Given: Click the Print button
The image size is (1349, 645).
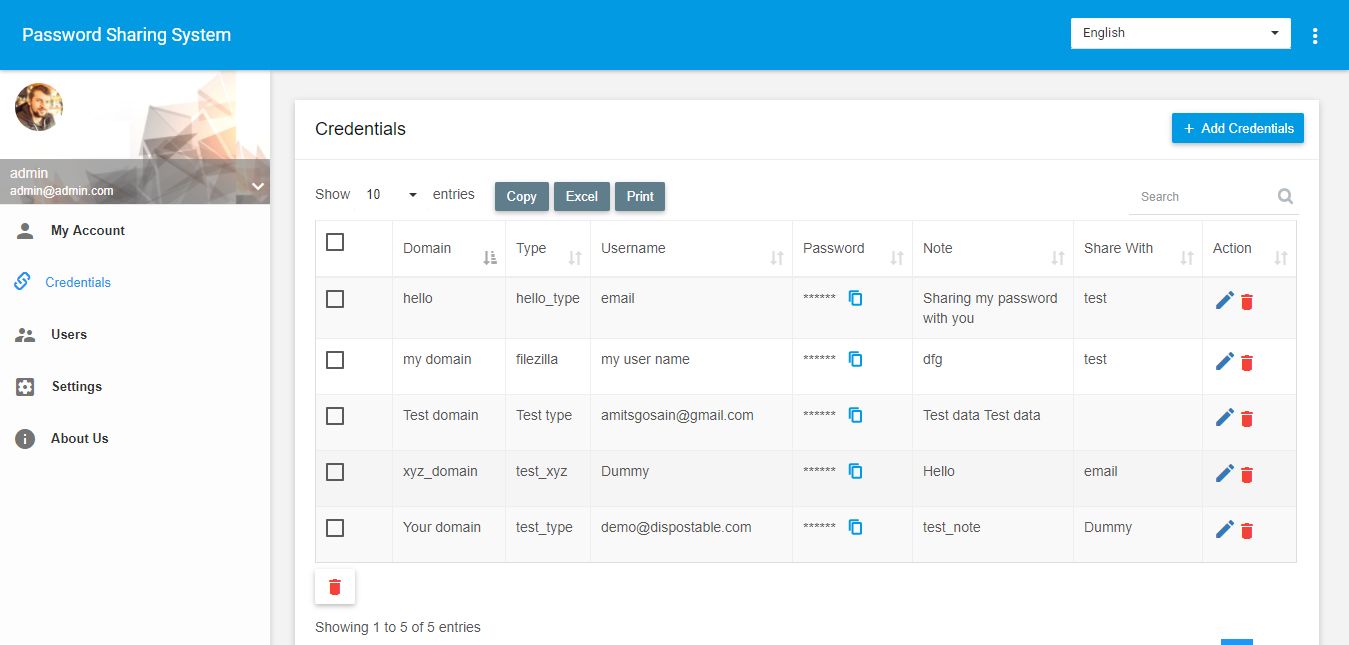Looking at the screenshot, I should tap(640, 196).
